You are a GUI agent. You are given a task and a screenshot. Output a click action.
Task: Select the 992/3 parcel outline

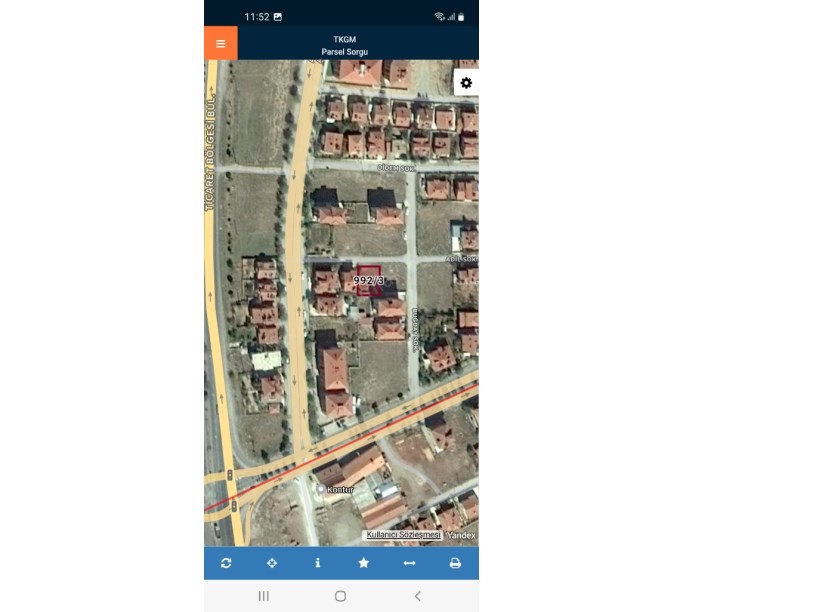(x=369, y=281)
